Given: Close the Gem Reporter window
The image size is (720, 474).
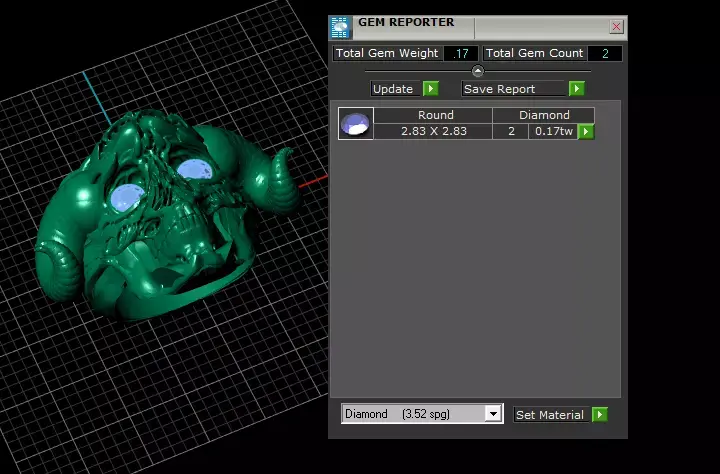Looking at the screenshot, I should (x=616, y=27).
